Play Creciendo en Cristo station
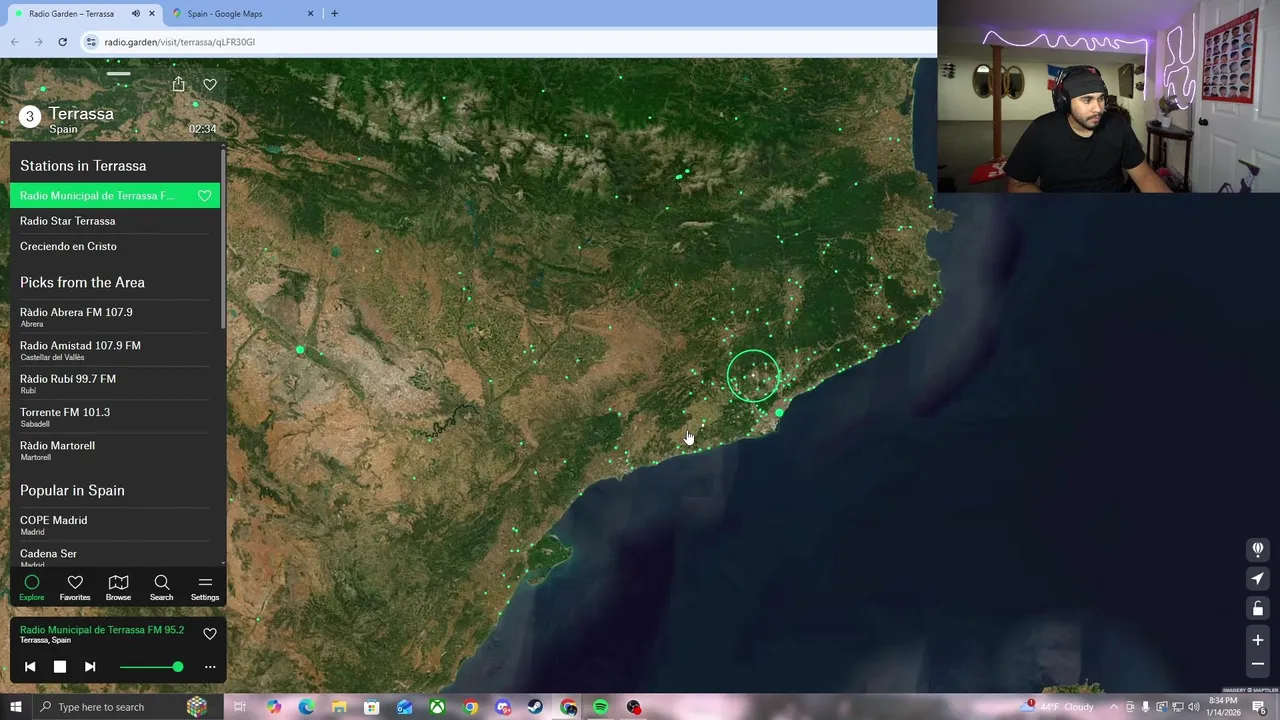Image resolution: width=1280 pixels, height=720 pixels. (x=115, y=246)
